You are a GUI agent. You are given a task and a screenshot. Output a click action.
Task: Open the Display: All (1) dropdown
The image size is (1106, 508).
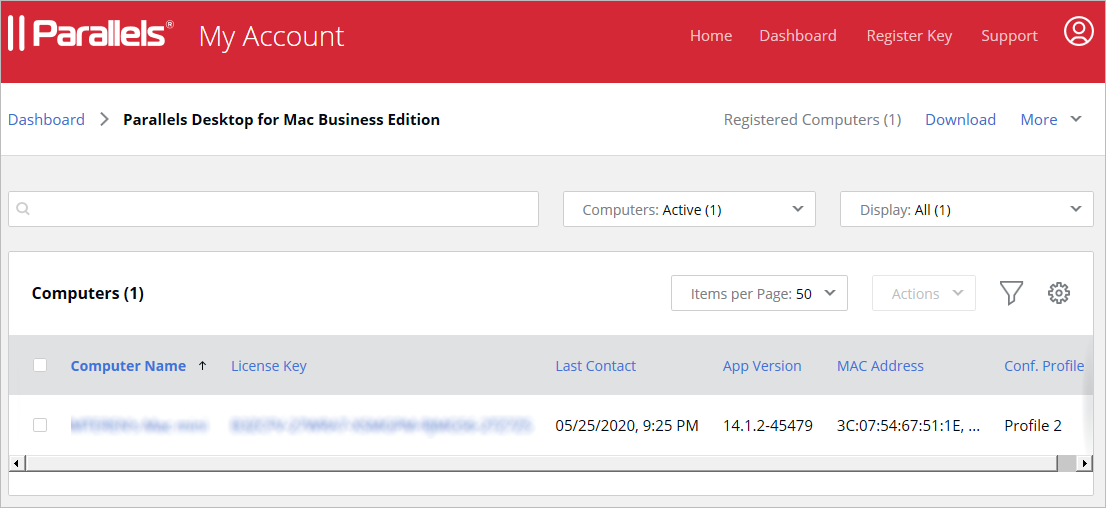coord(966,209)
